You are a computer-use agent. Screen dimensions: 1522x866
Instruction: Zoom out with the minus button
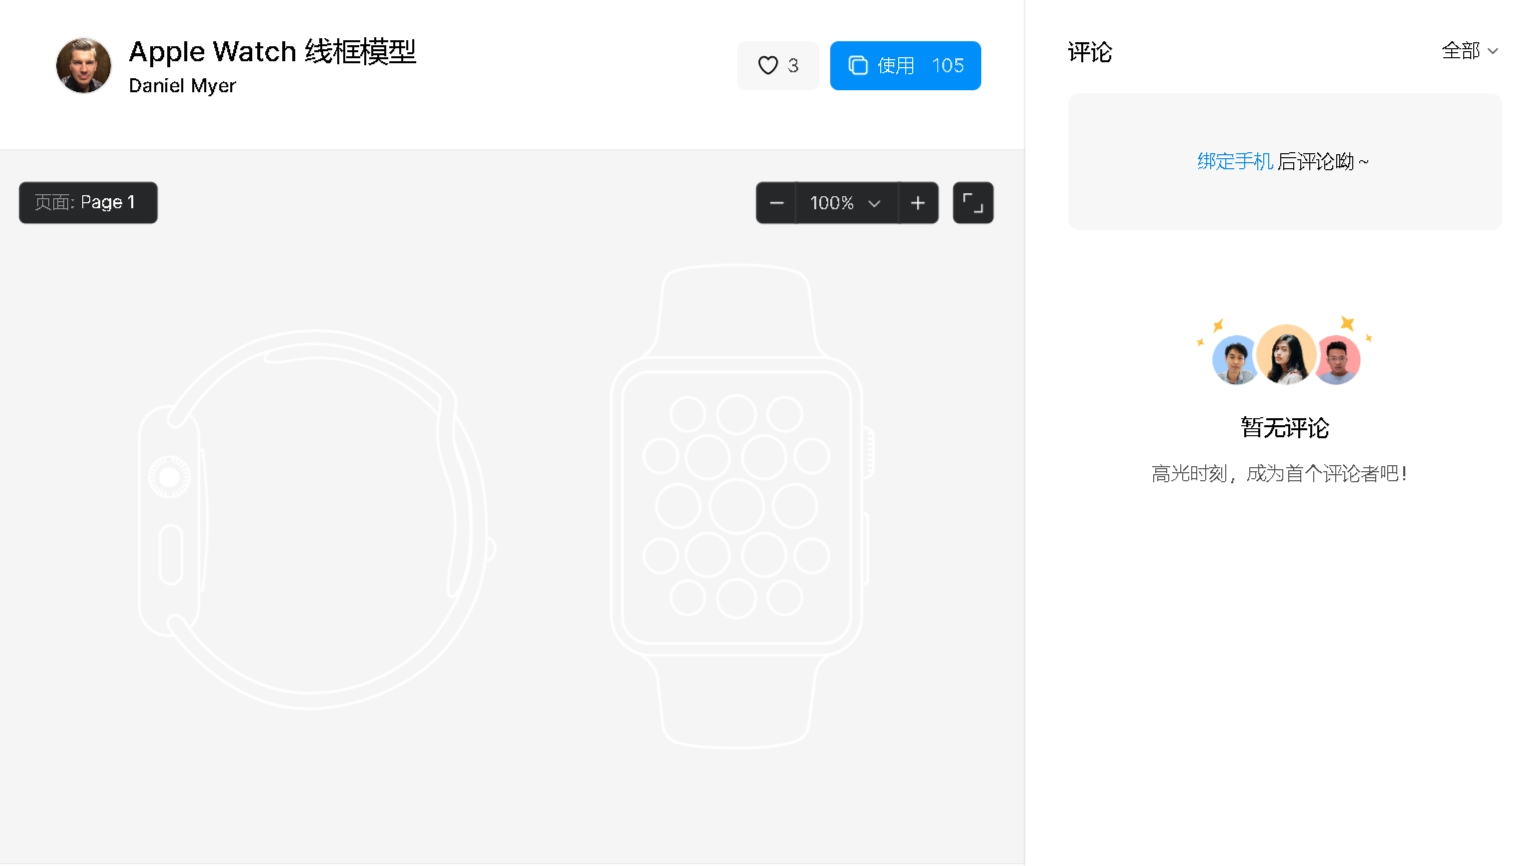click(x=776, y=203)
